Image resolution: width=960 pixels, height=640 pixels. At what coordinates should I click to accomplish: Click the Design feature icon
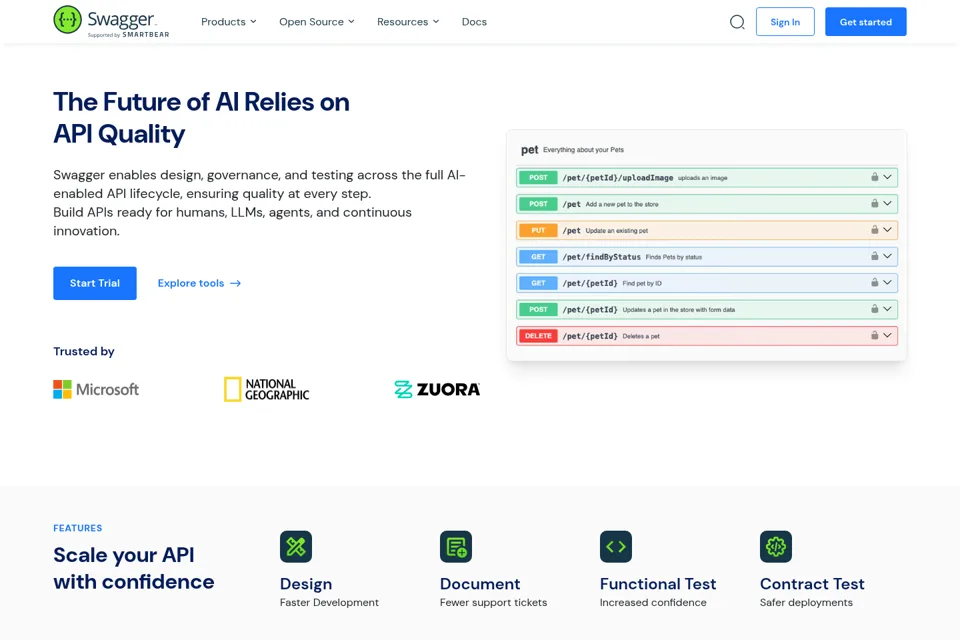(x=296, y=546)
